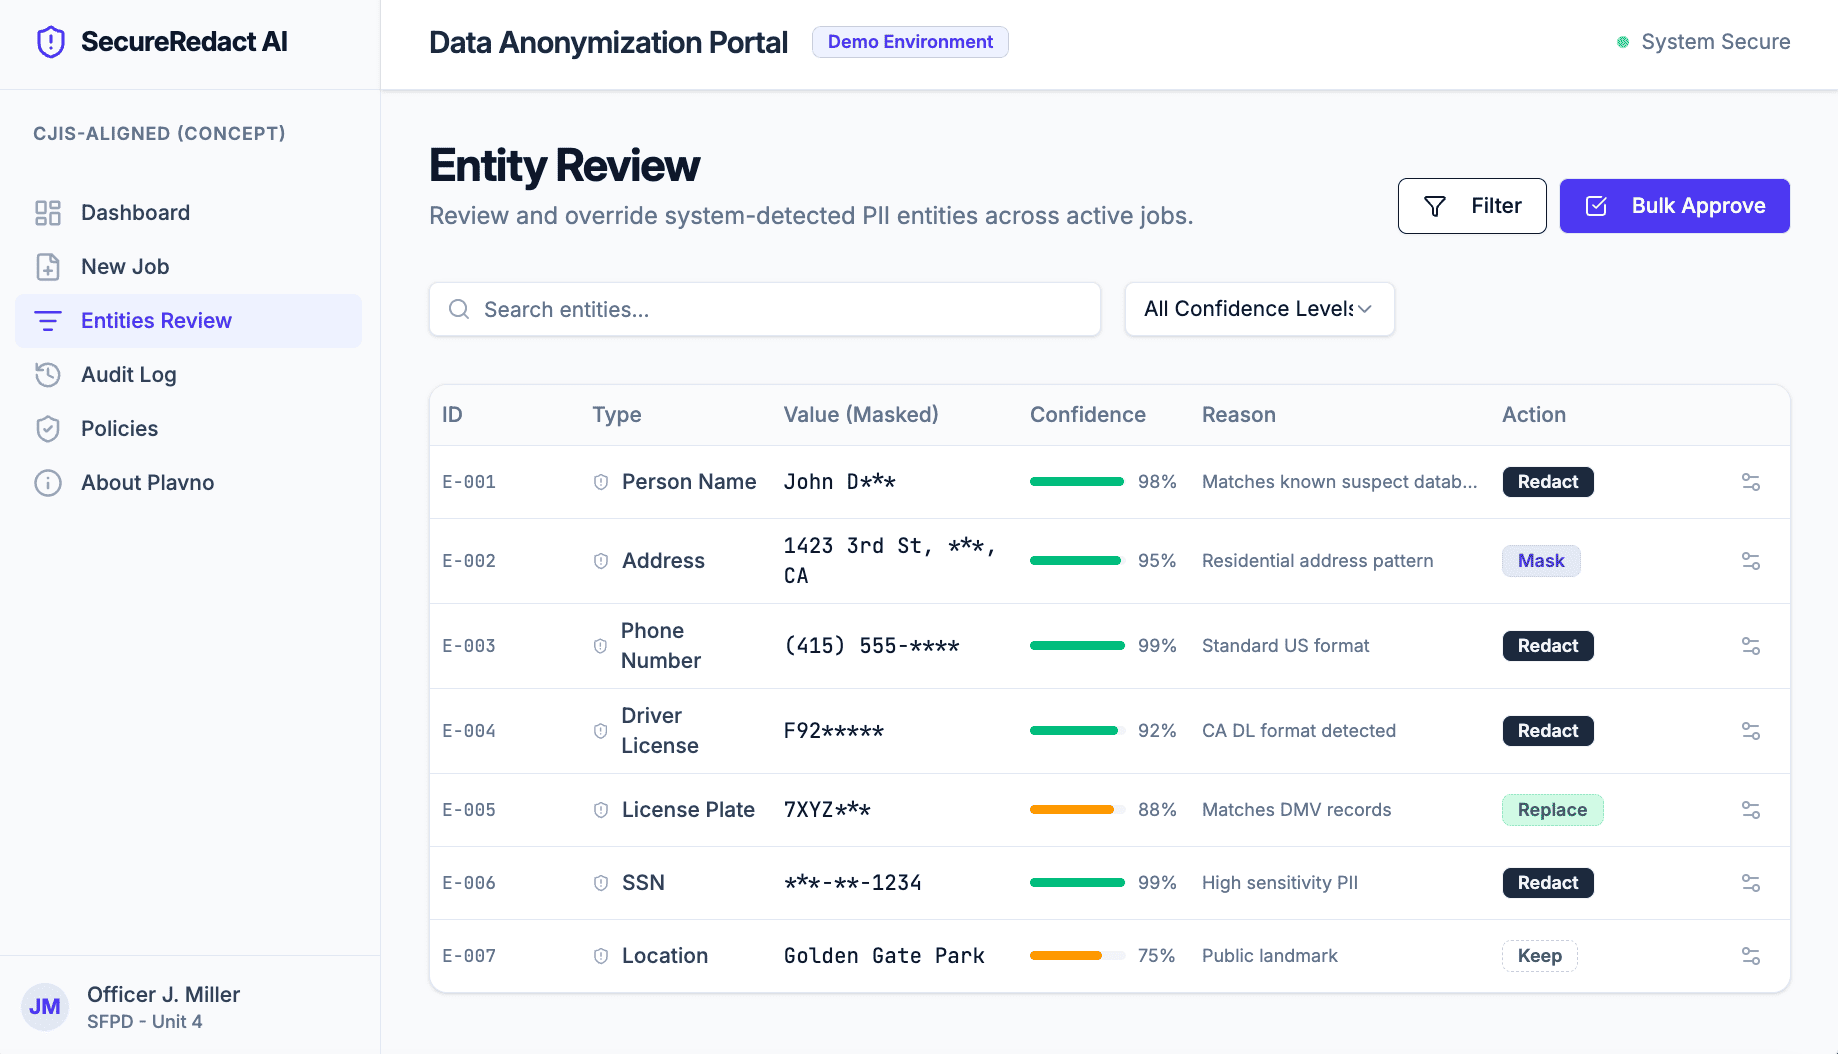Click the SecureRedact AI shield logo
The image size is (1838, 1054).
[x=50, y=42]
